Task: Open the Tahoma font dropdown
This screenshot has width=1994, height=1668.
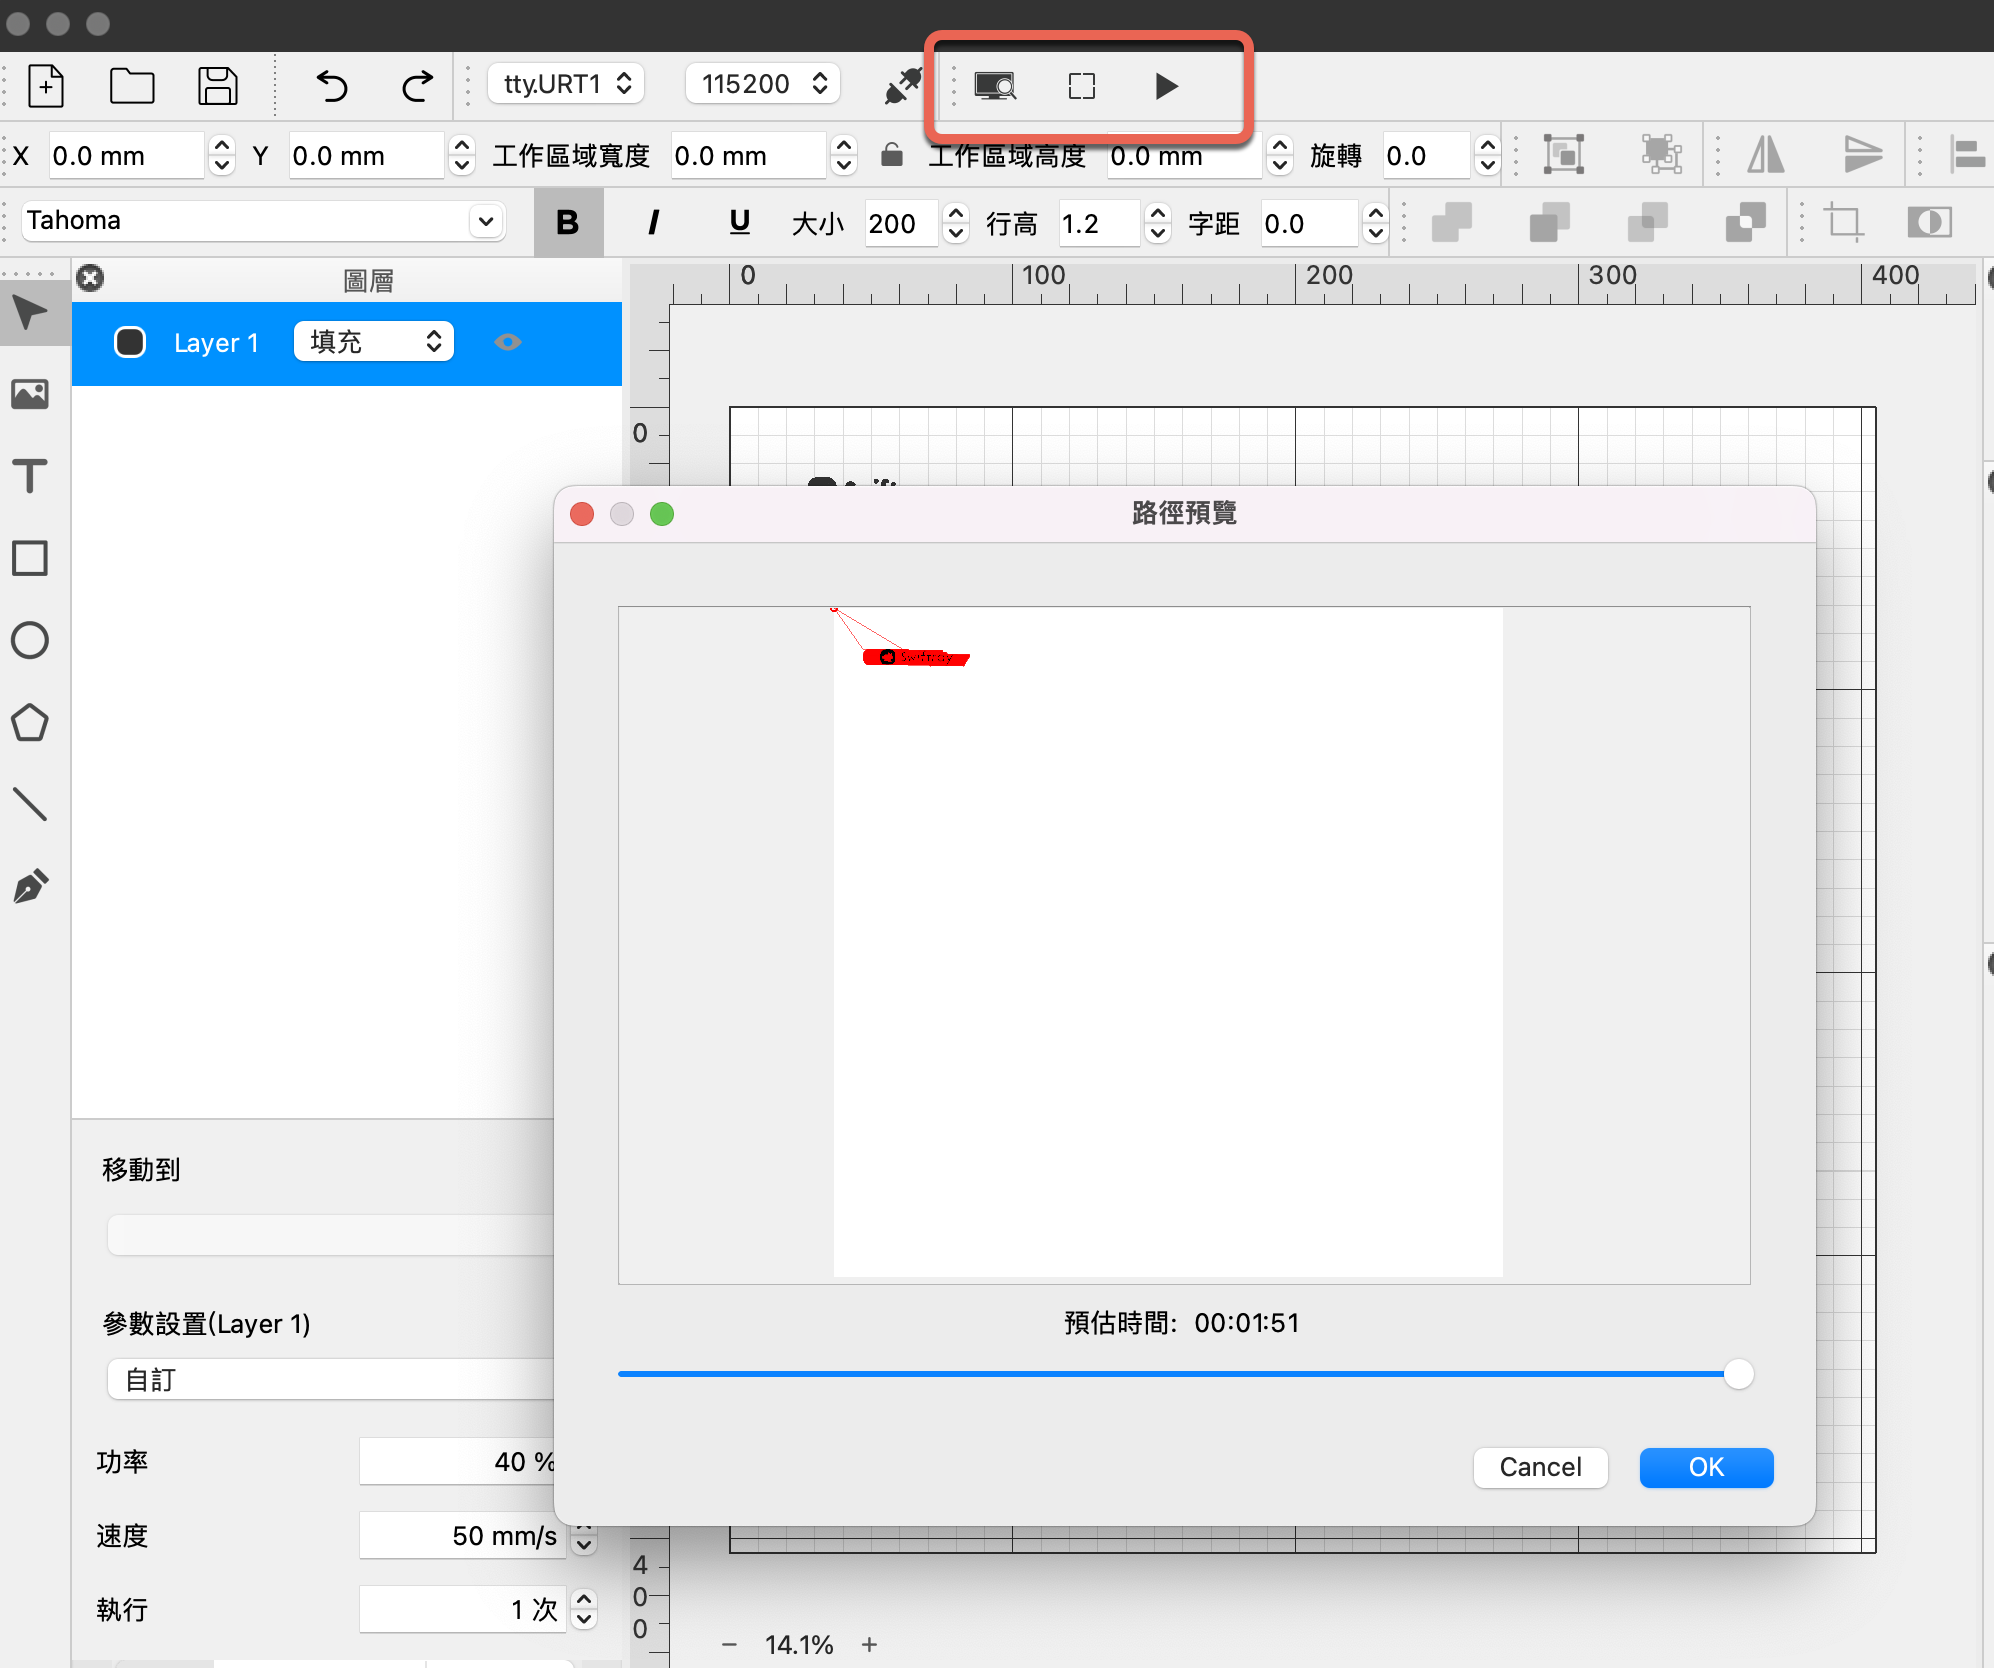Action: (486, 221)
